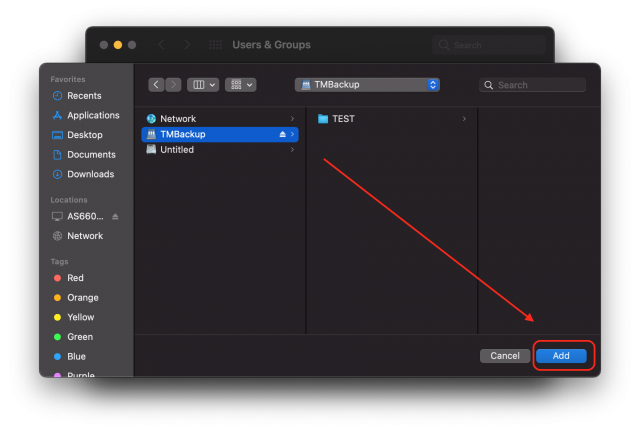Open Documents in the sidebar
This screenshot has height=429, width=640.
[91, 155]
